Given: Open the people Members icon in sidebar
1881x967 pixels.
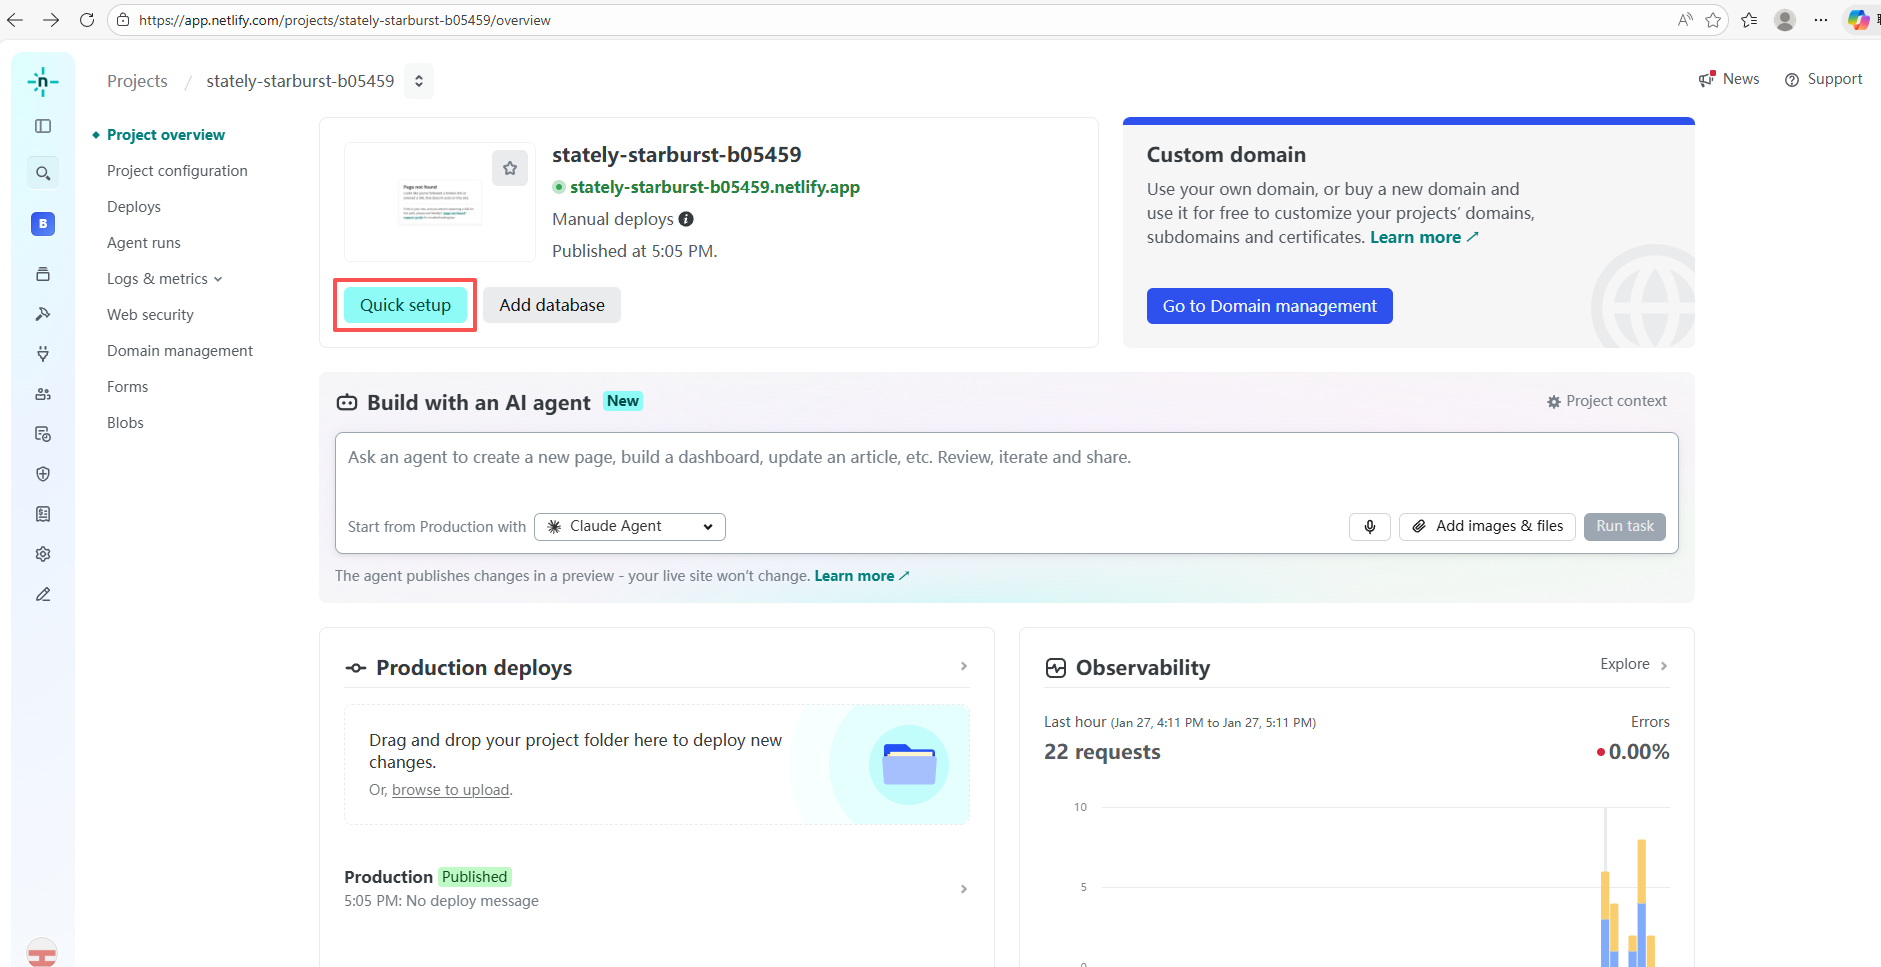Looking at the screenshot, I should [43, 394].
